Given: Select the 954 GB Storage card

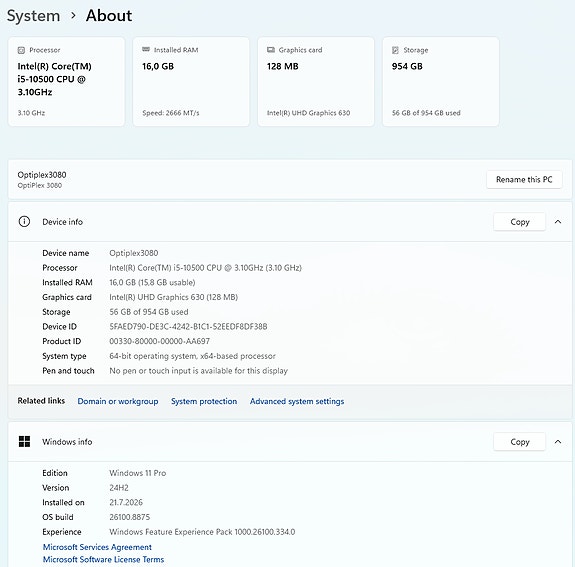Looking at the screenshot, I should (x=441, y=81).
